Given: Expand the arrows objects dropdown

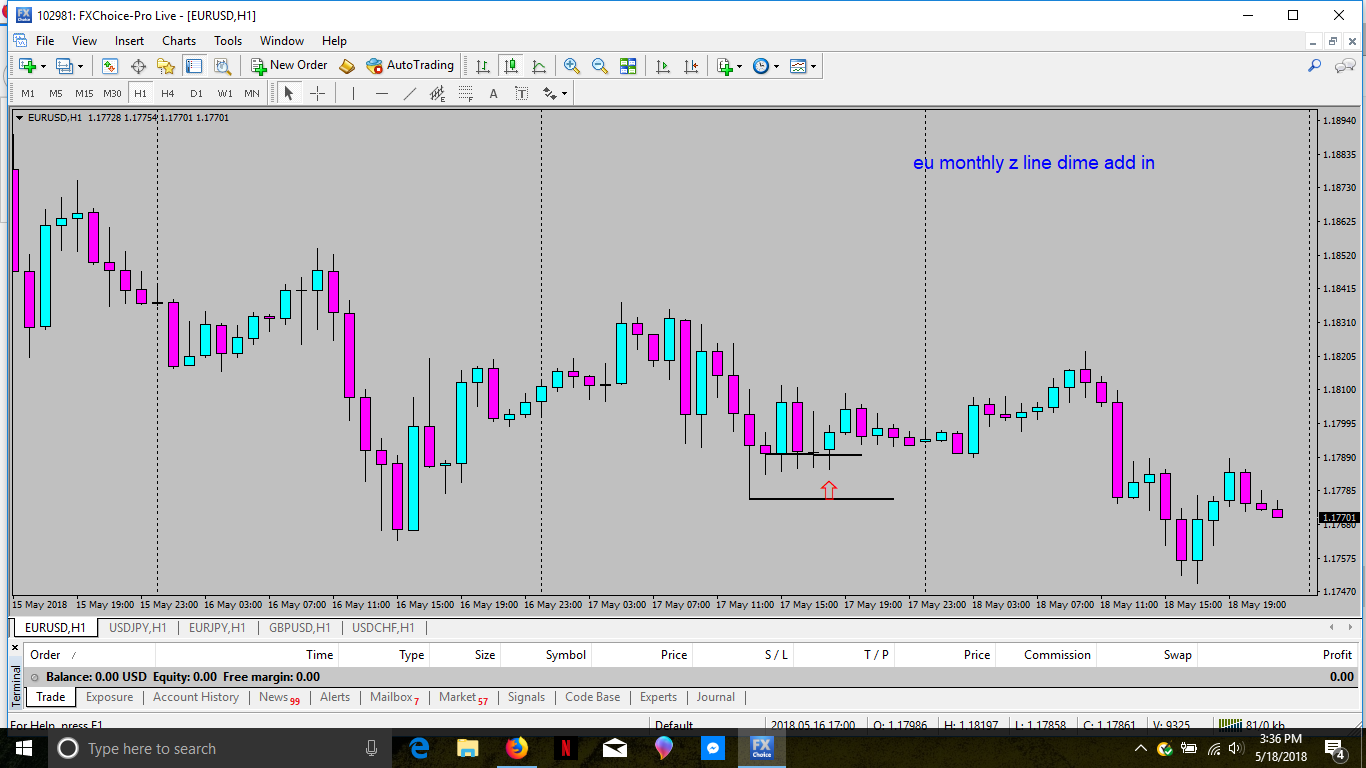Looking at the screenshot, I should pyautogui.click(x=564, y=94).
